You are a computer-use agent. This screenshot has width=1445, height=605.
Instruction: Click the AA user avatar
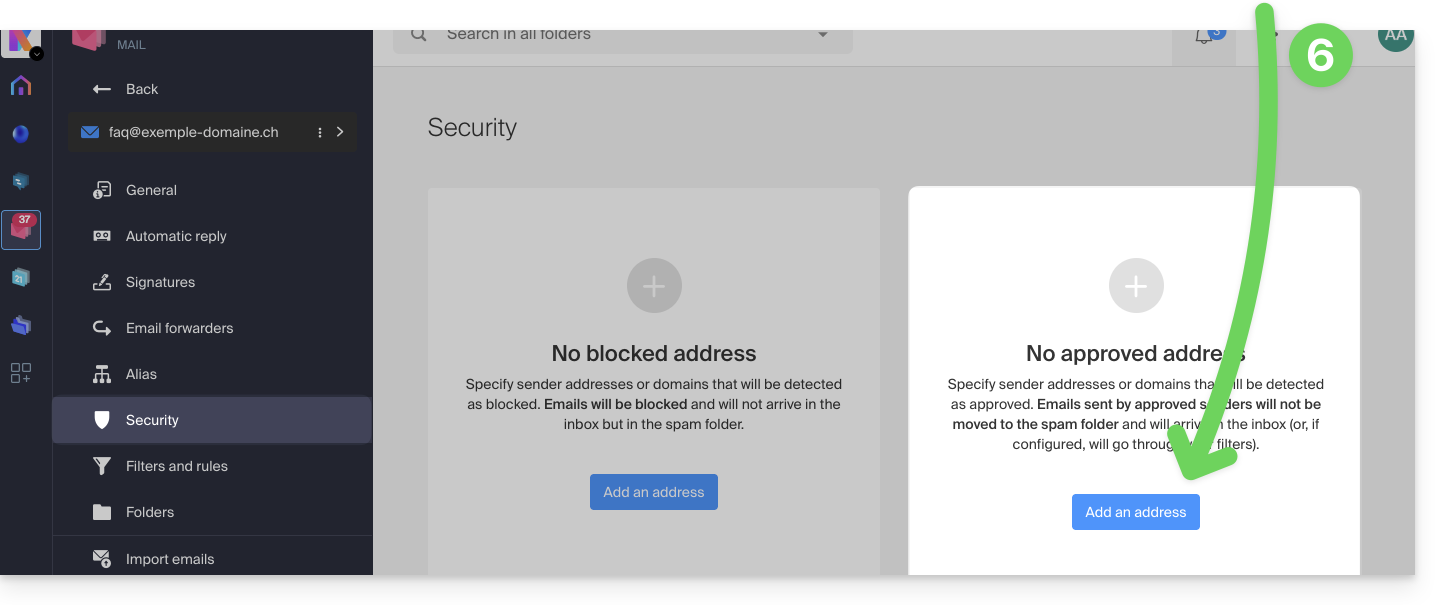1395,36
